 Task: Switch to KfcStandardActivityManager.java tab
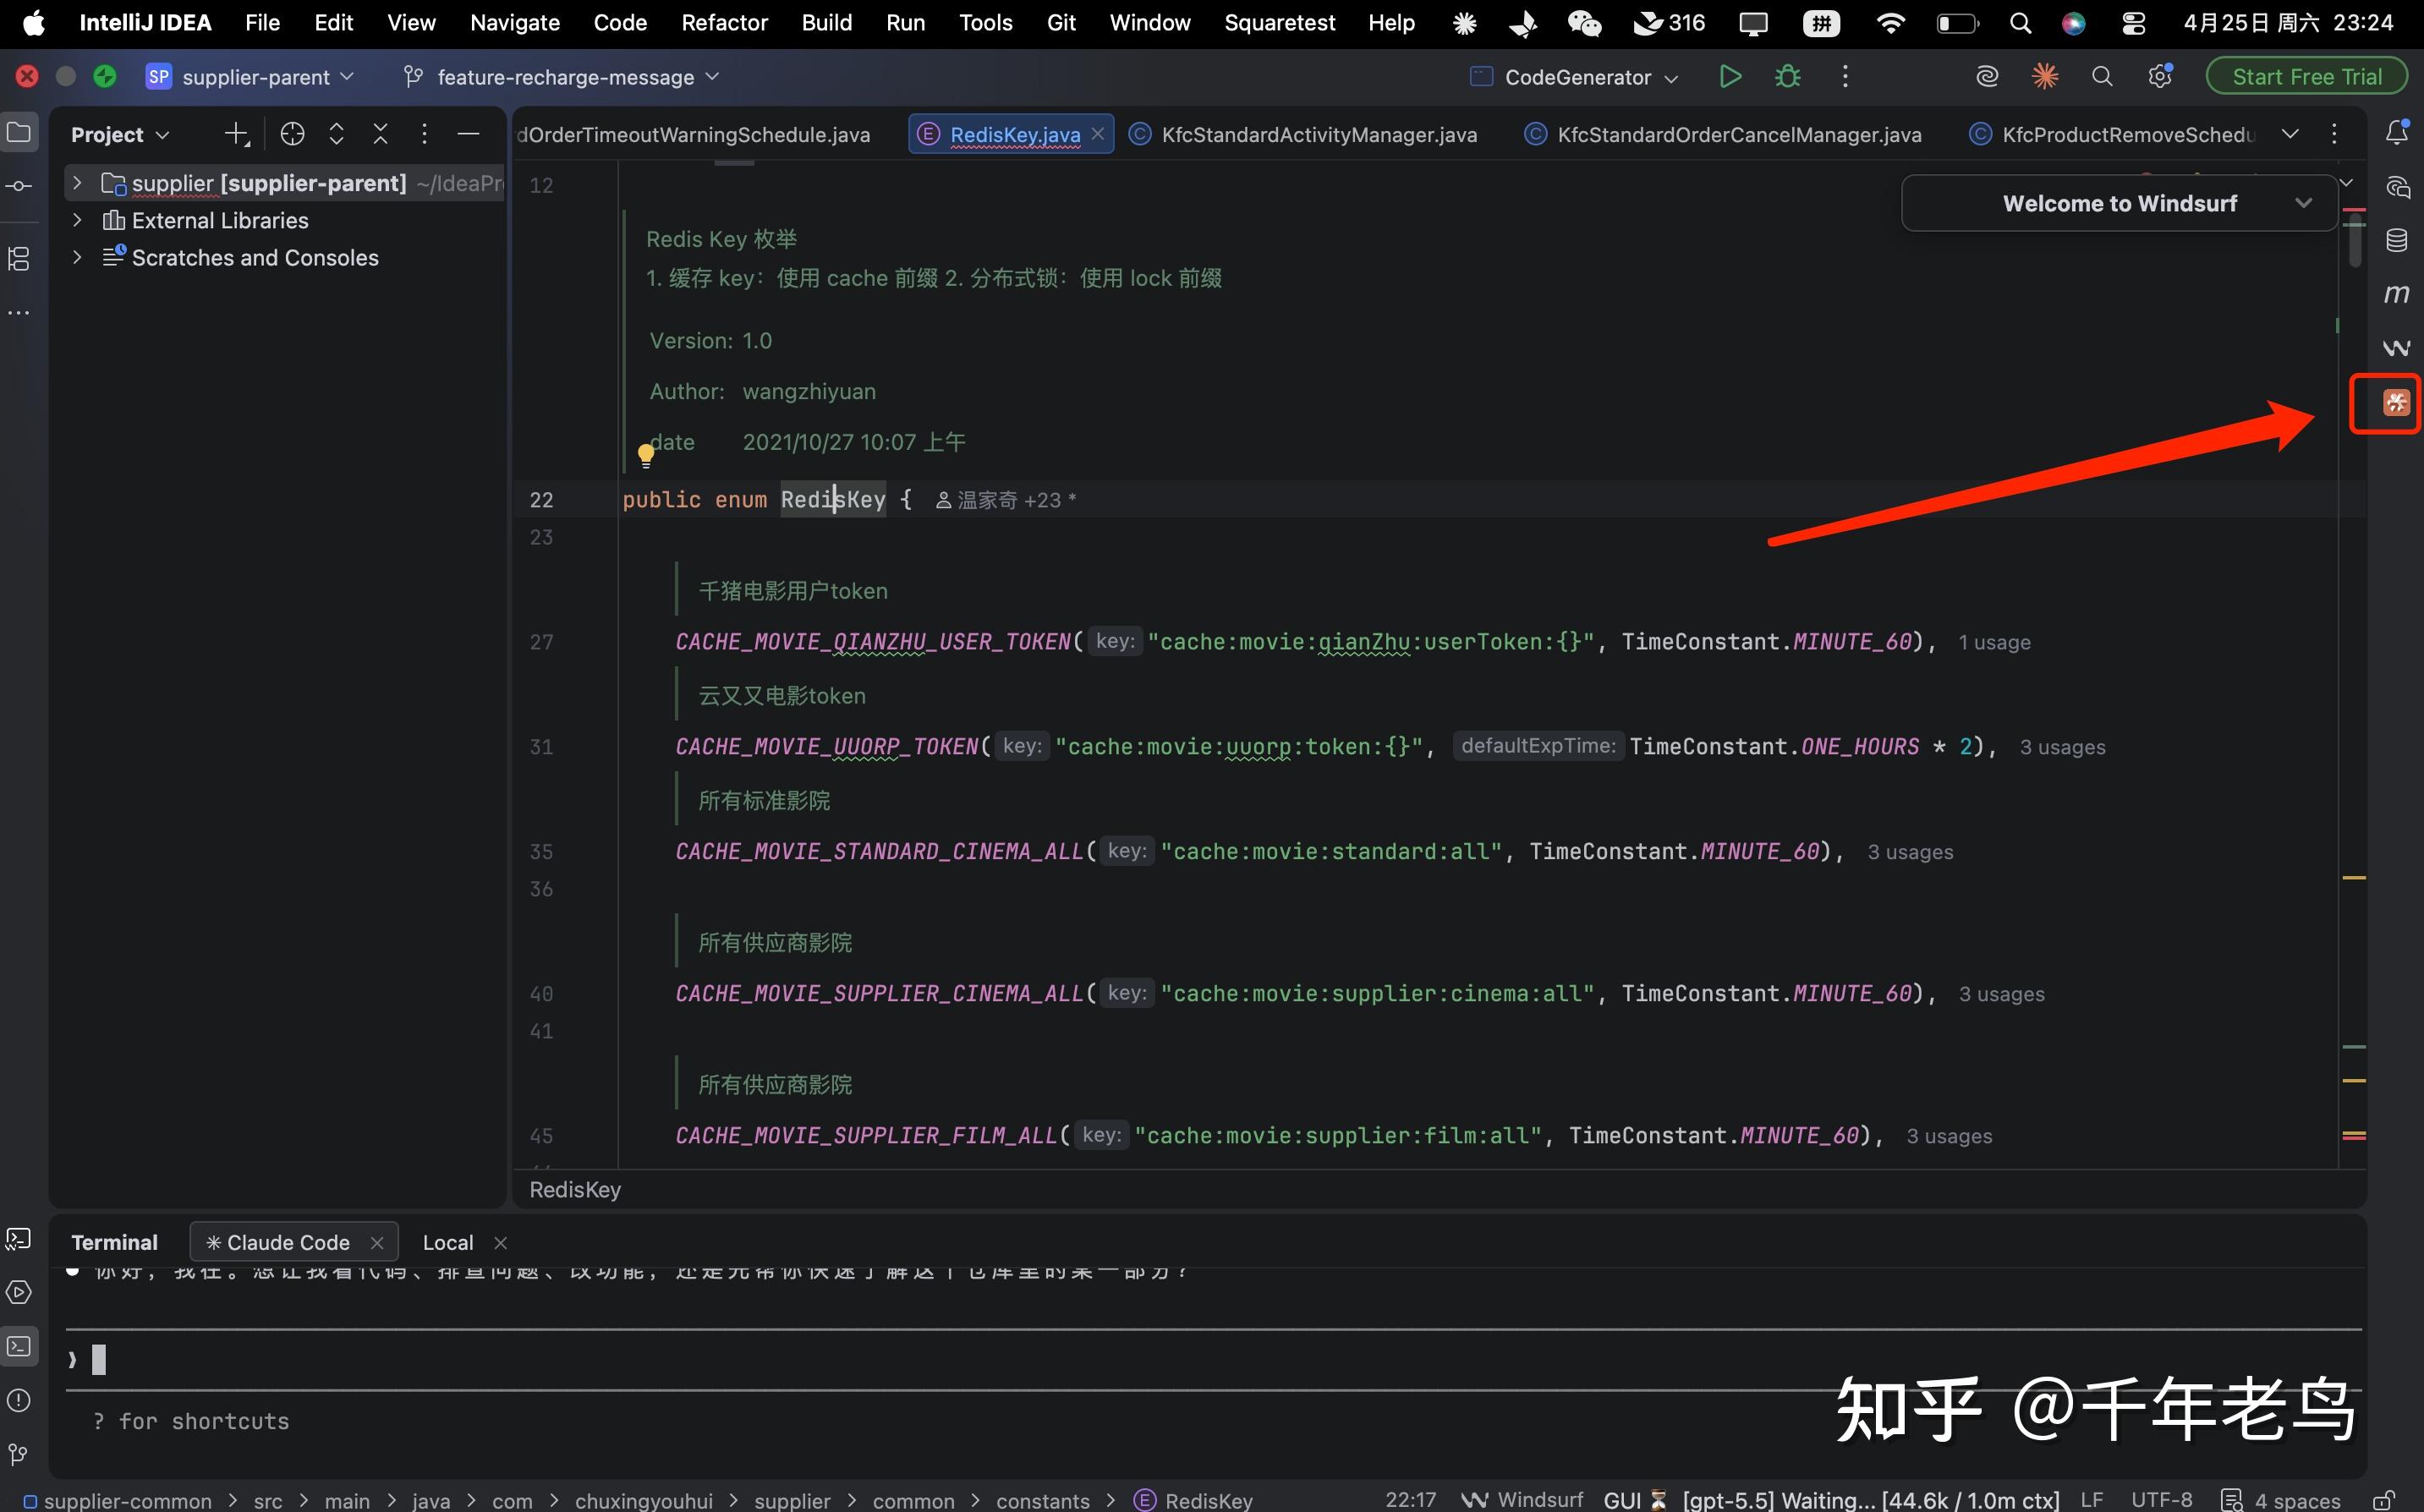point(1303,134)
